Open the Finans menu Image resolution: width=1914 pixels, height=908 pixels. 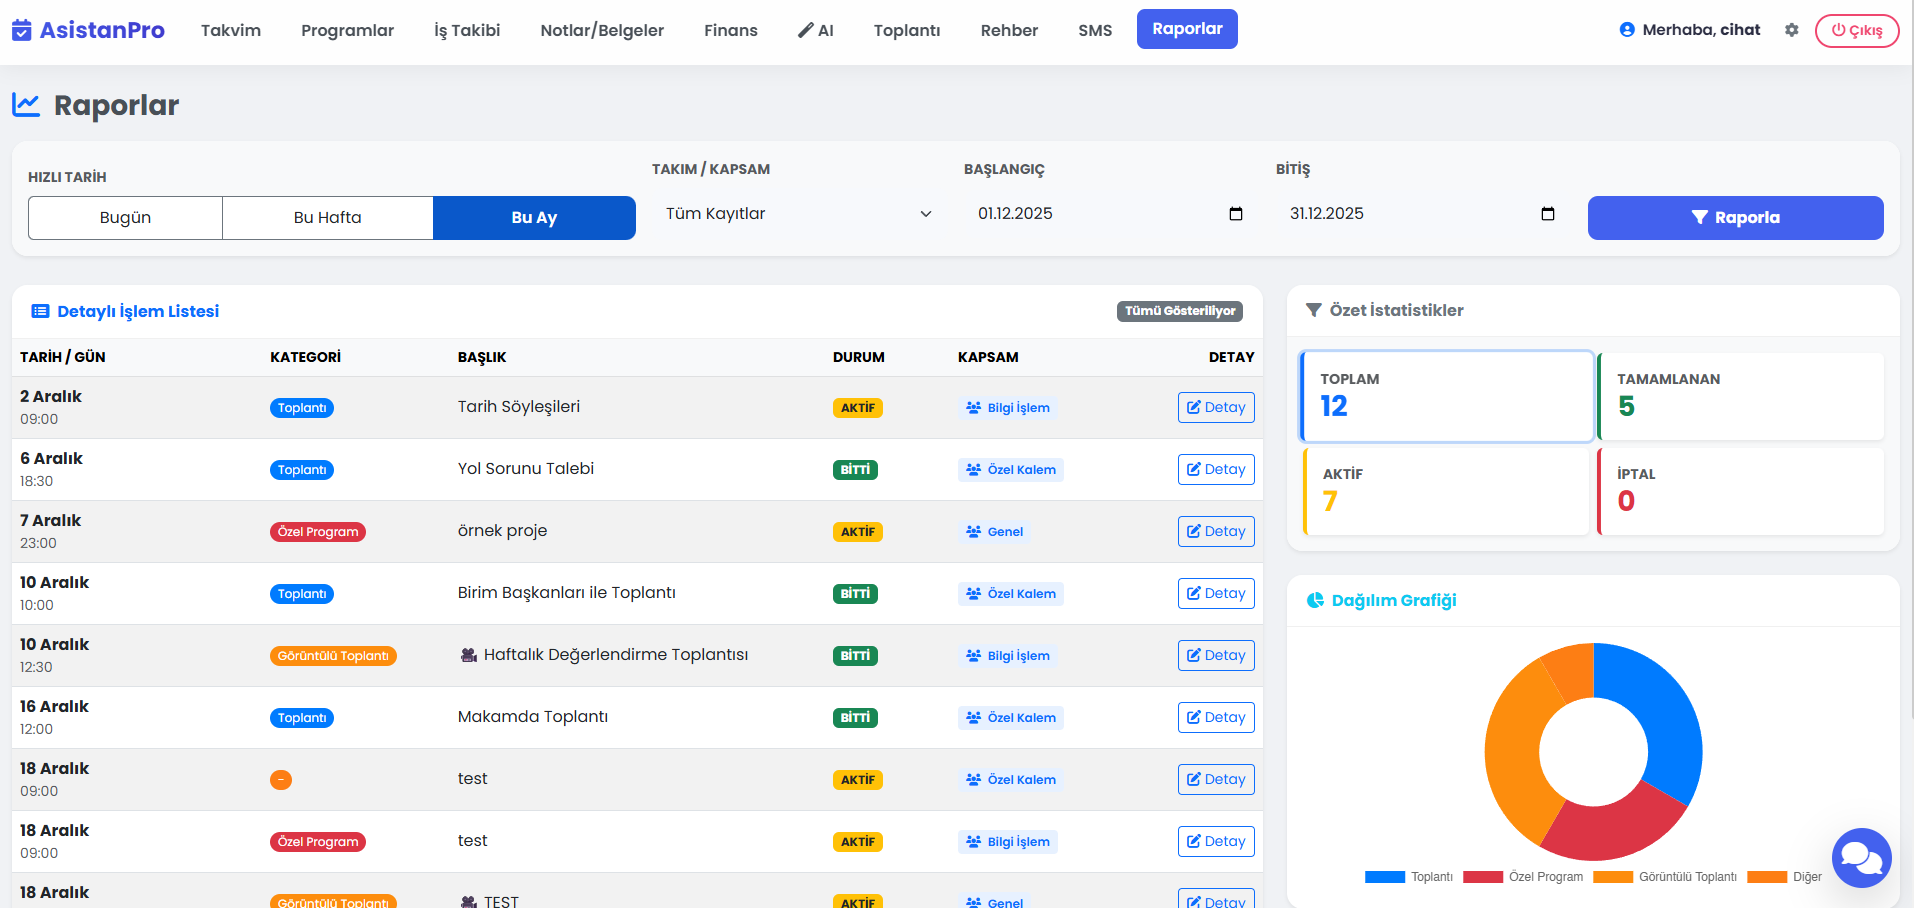[730, 30]
